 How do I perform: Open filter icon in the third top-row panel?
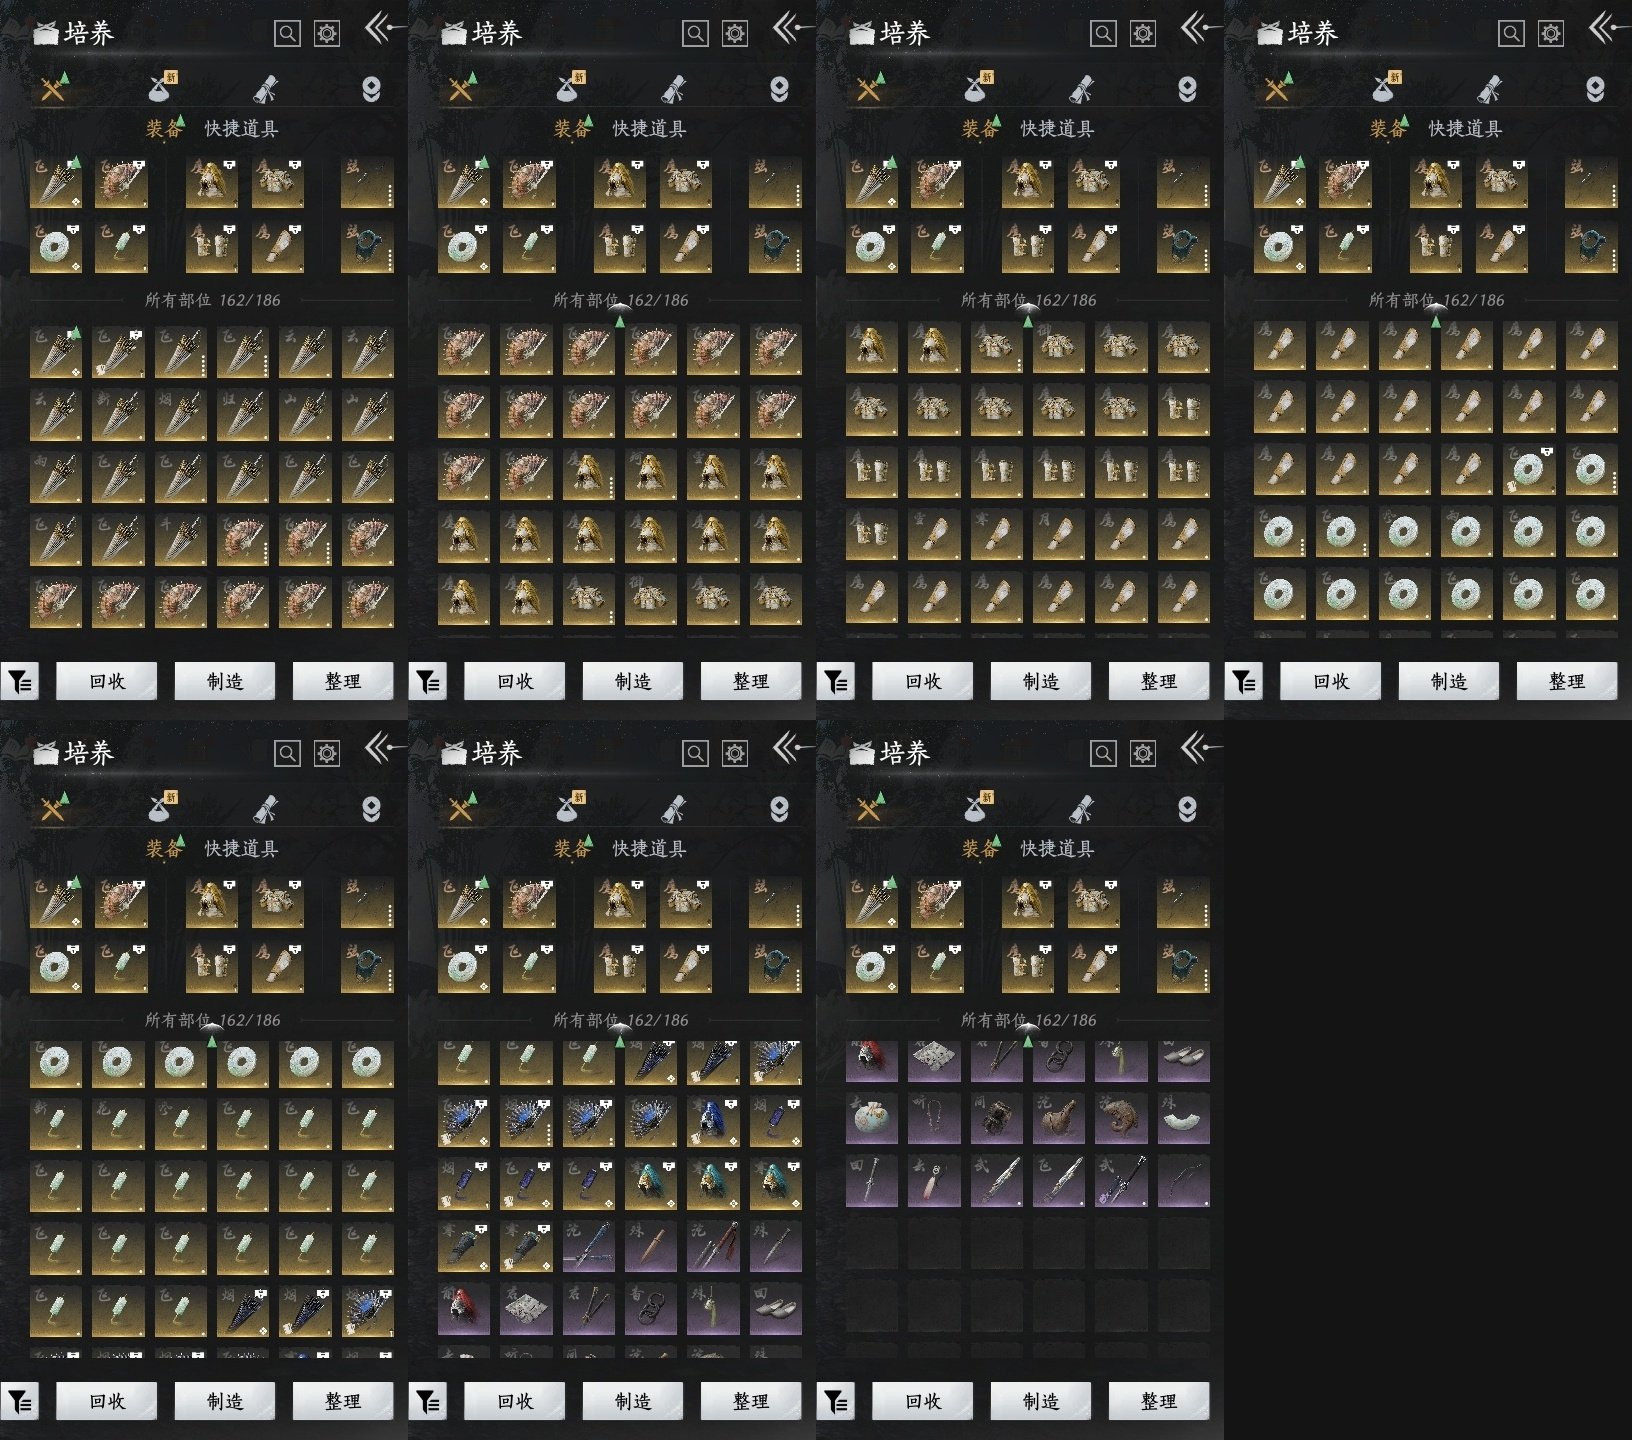(836, 682)
